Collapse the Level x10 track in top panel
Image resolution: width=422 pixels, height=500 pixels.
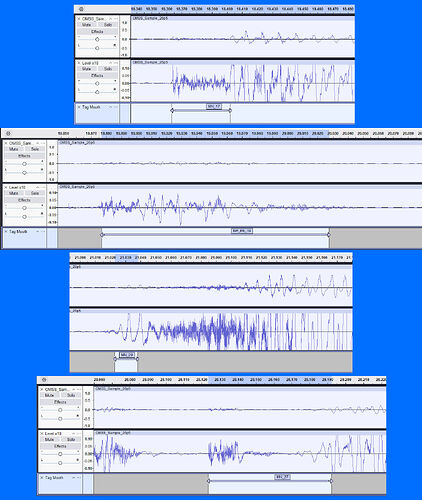click(x=110, y=63)
